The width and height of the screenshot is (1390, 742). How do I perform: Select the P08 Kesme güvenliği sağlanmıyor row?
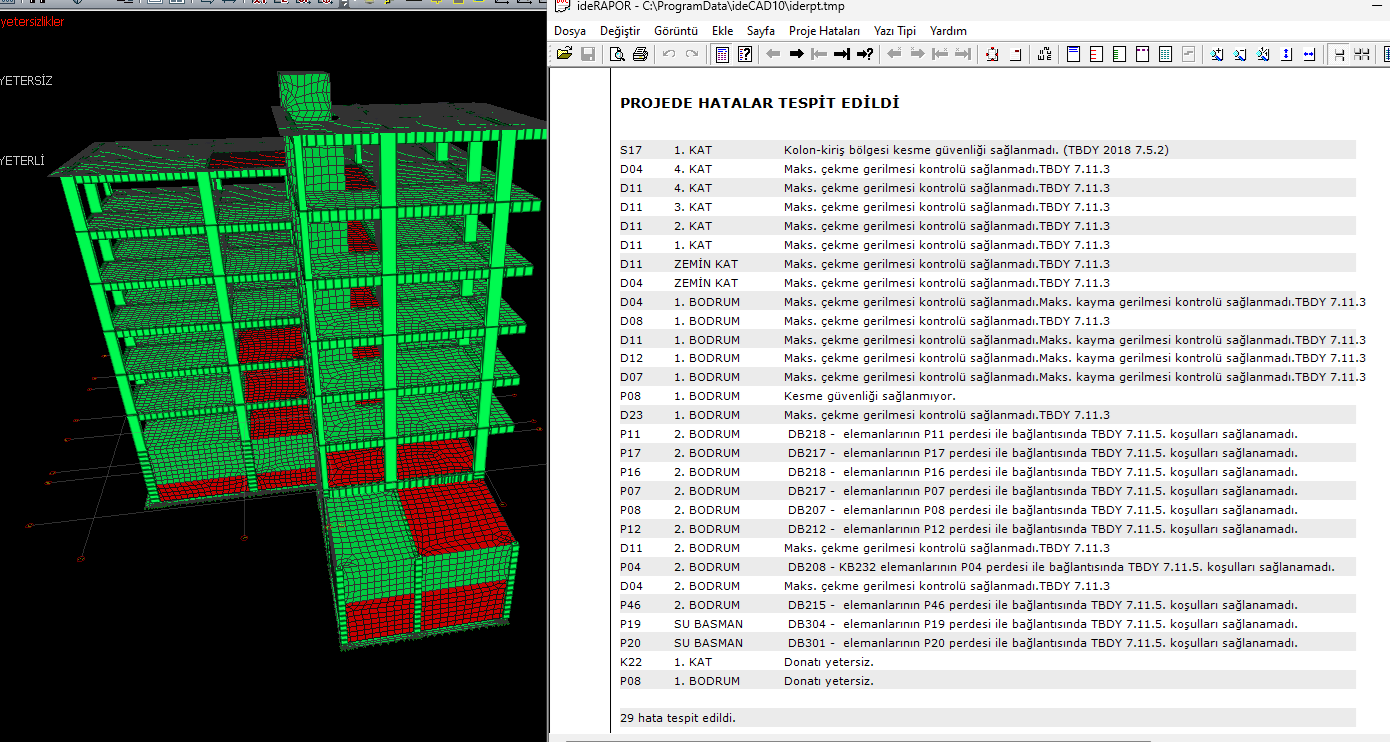tap(987, 396)
